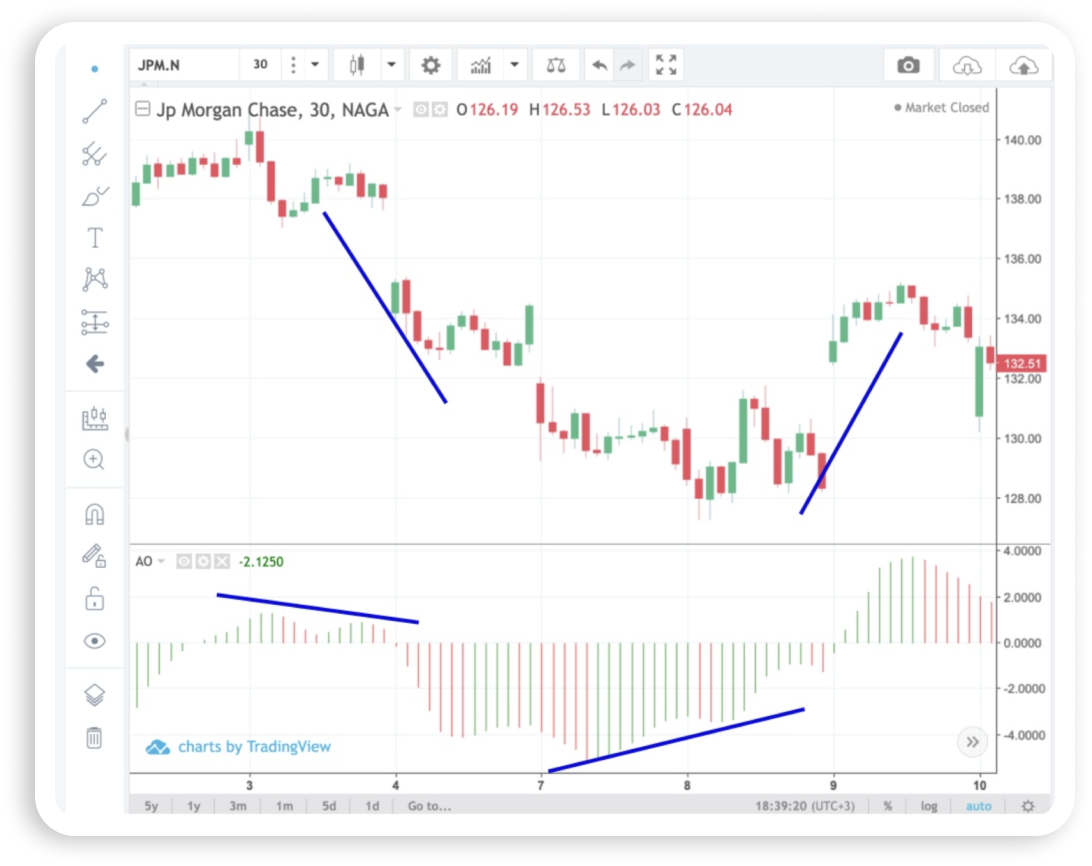Select the 1d time range

(373, 806)
